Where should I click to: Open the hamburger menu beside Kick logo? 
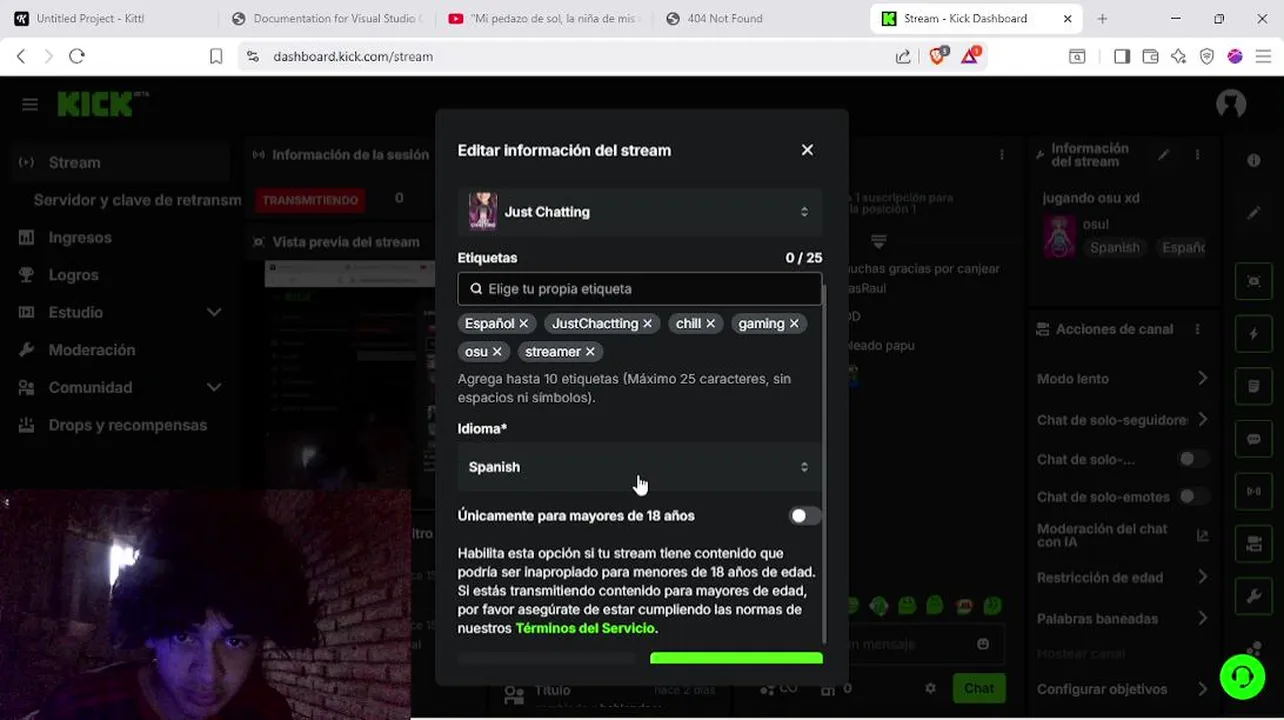click(x=30, y=105)
